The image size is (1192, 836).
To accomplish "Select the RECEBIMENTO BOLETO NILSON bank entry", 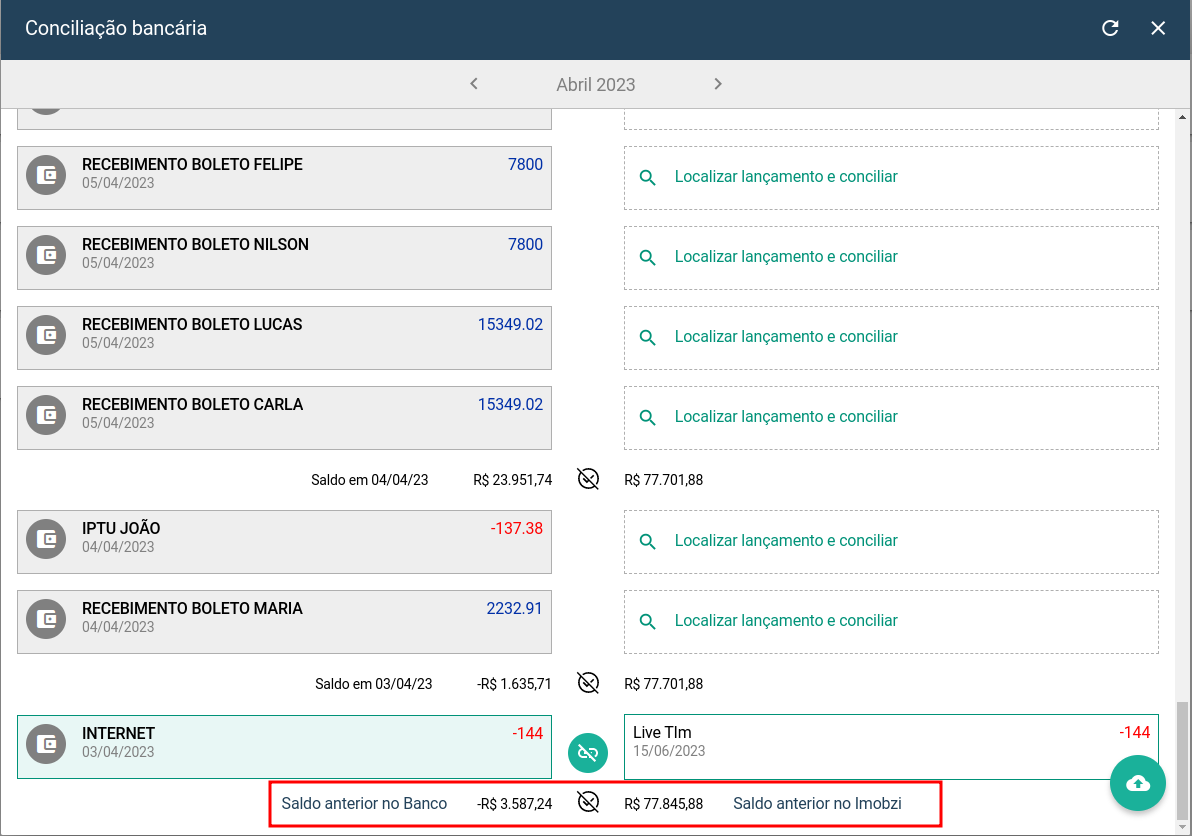I will click(x=284, y=258).
